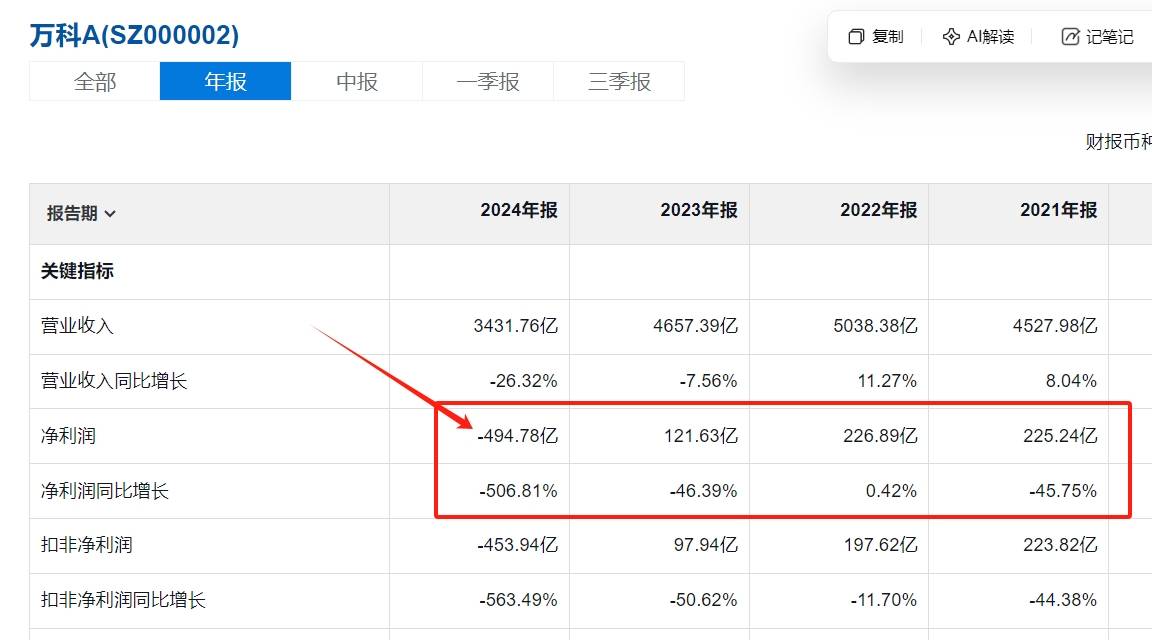Click the 营业收入同比增长 row label

(x=114, y=381)
